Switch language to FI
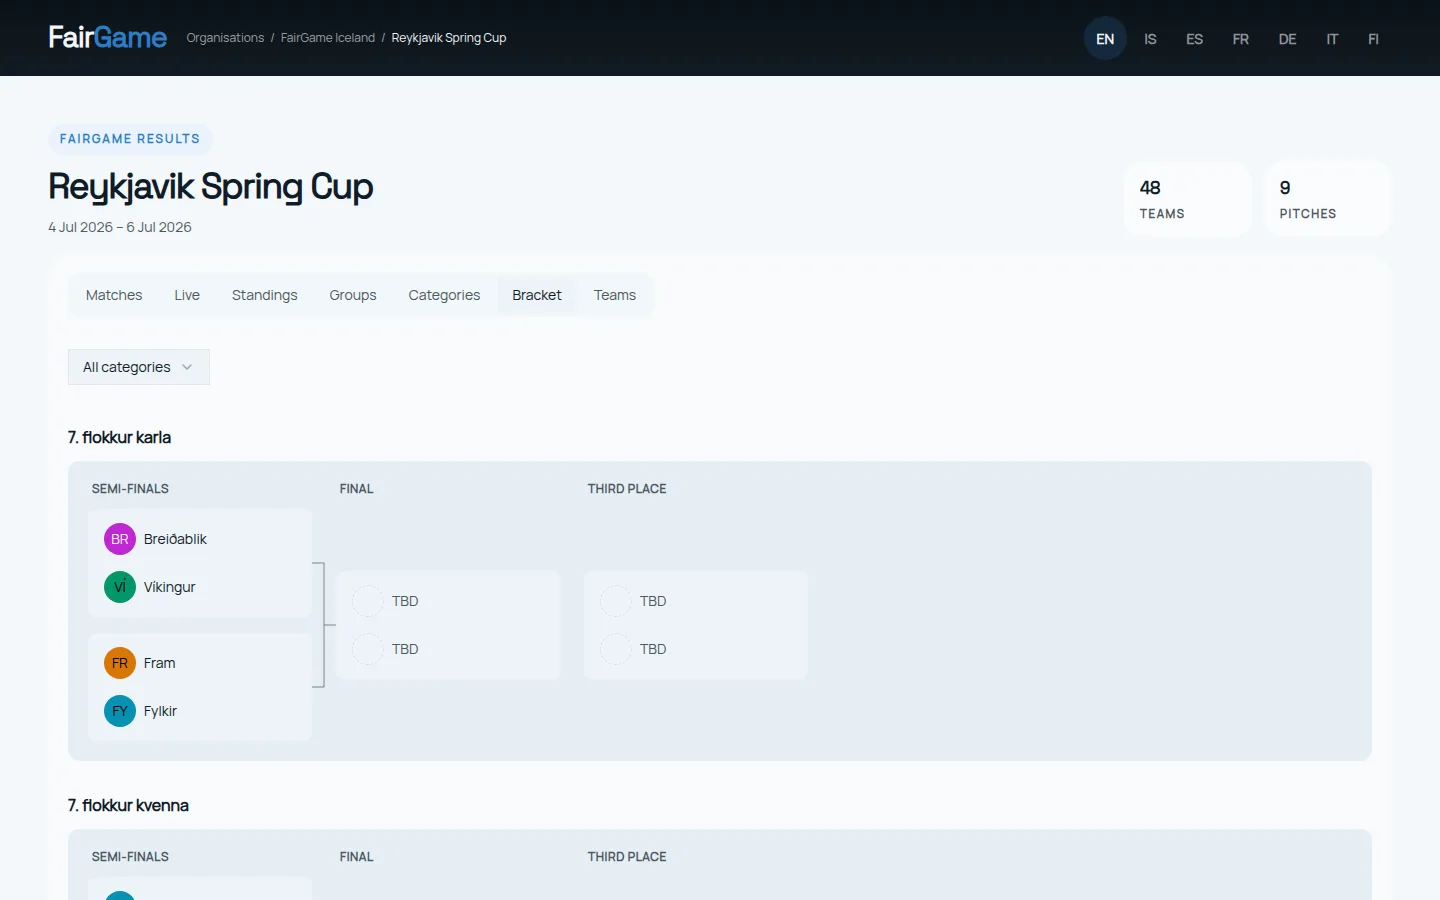 (1373, 39)
